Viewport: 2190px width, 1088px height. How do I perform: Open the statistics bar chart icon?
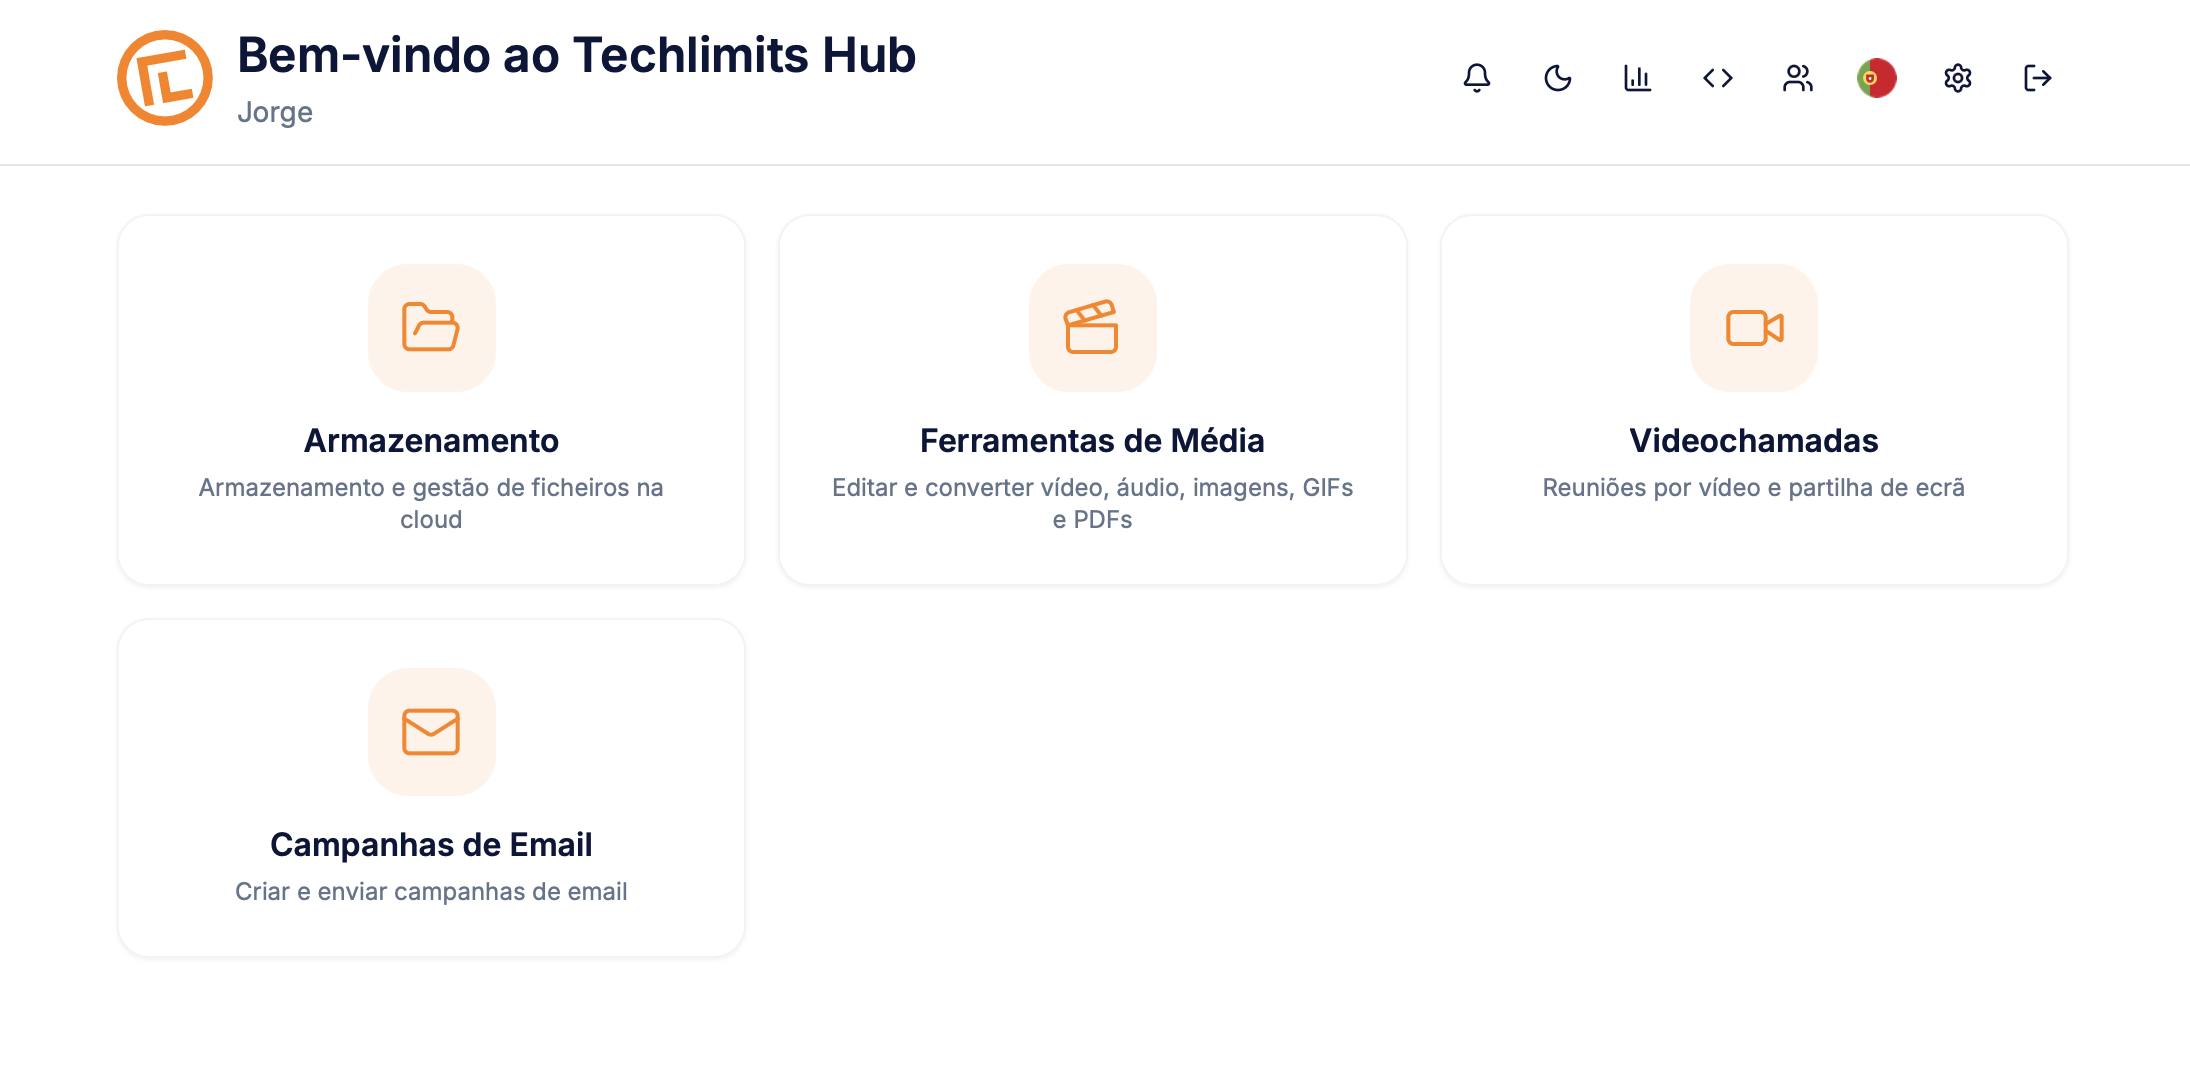[x=1637, y=78]
